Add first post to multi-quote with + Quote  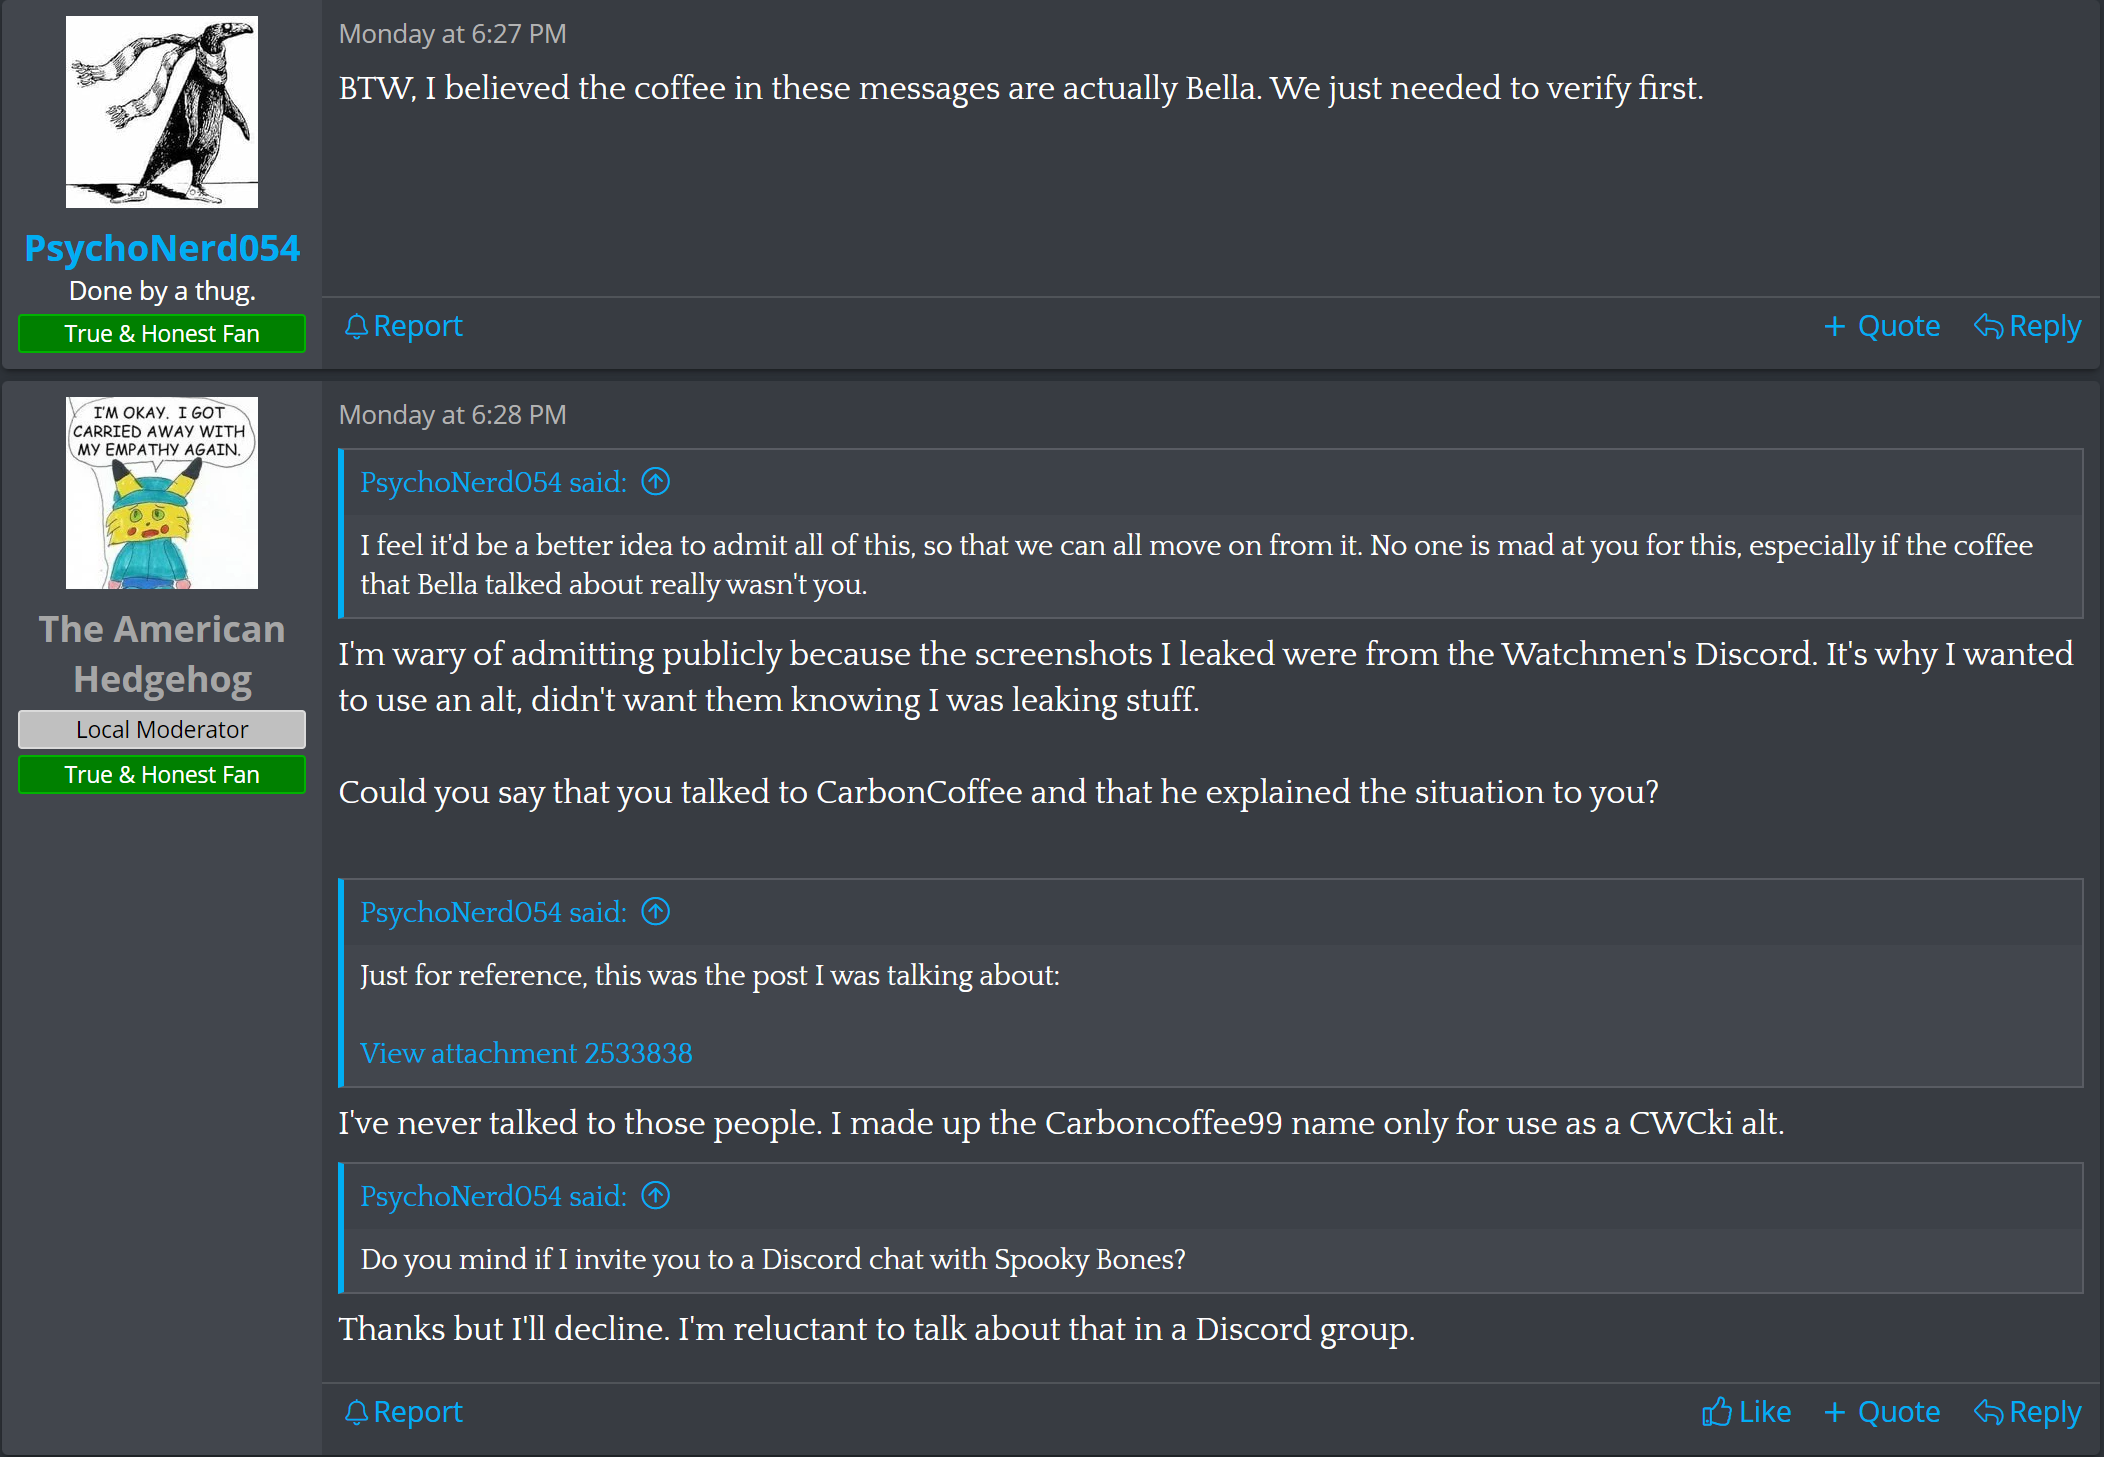tap(1882, 326)
